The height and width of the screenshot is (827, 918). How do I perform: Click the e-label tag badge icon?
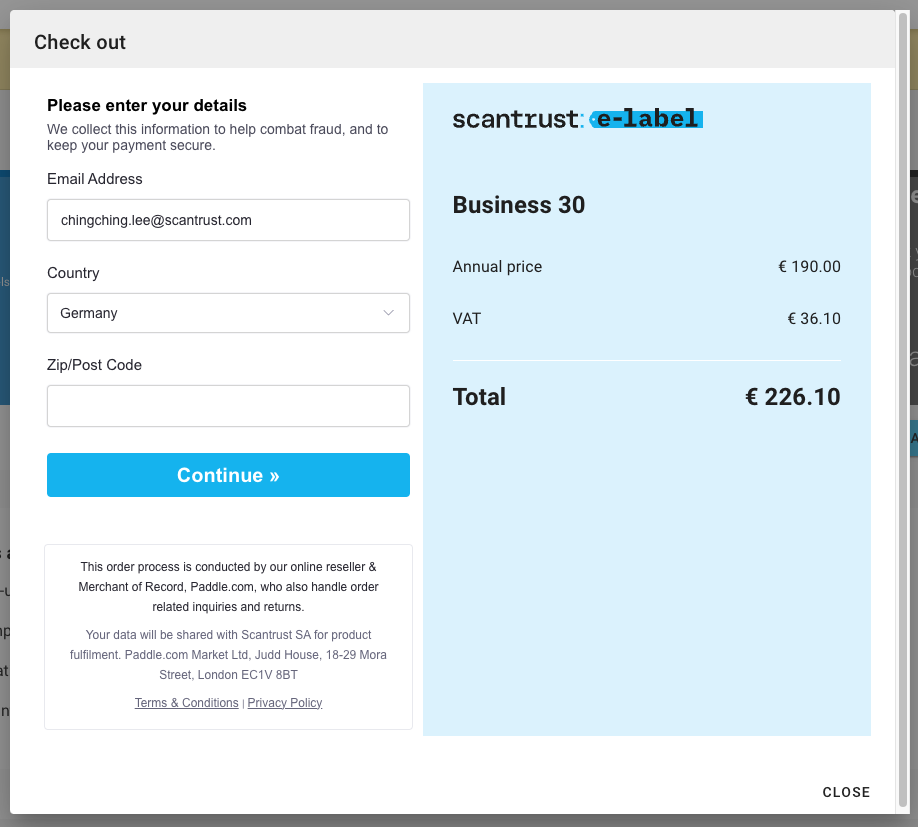tap(646, 119)
